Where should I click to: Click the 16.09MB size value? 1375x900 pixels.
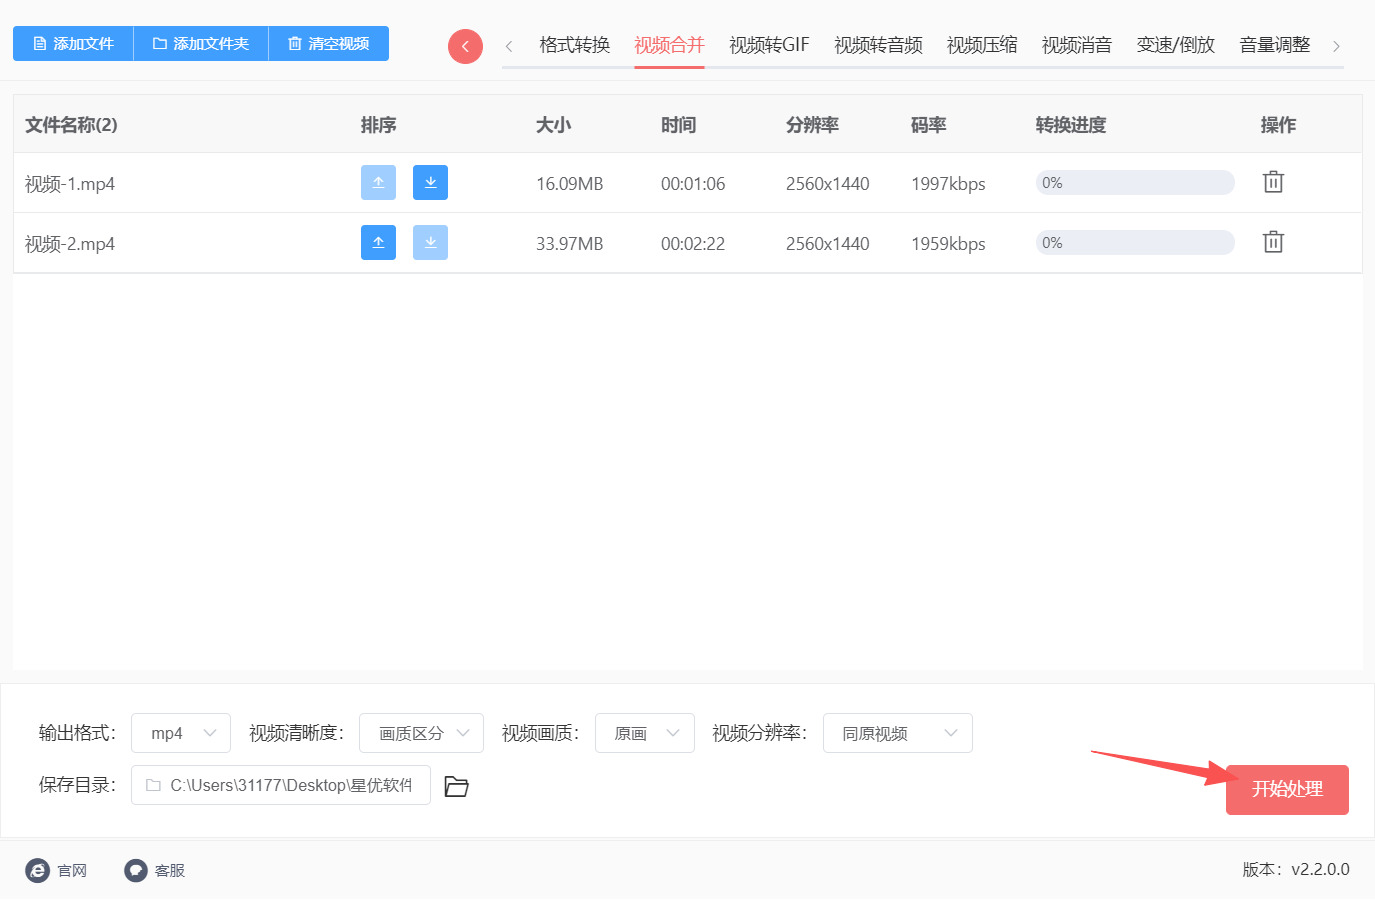pyautogui.click(x=570, y=184)
